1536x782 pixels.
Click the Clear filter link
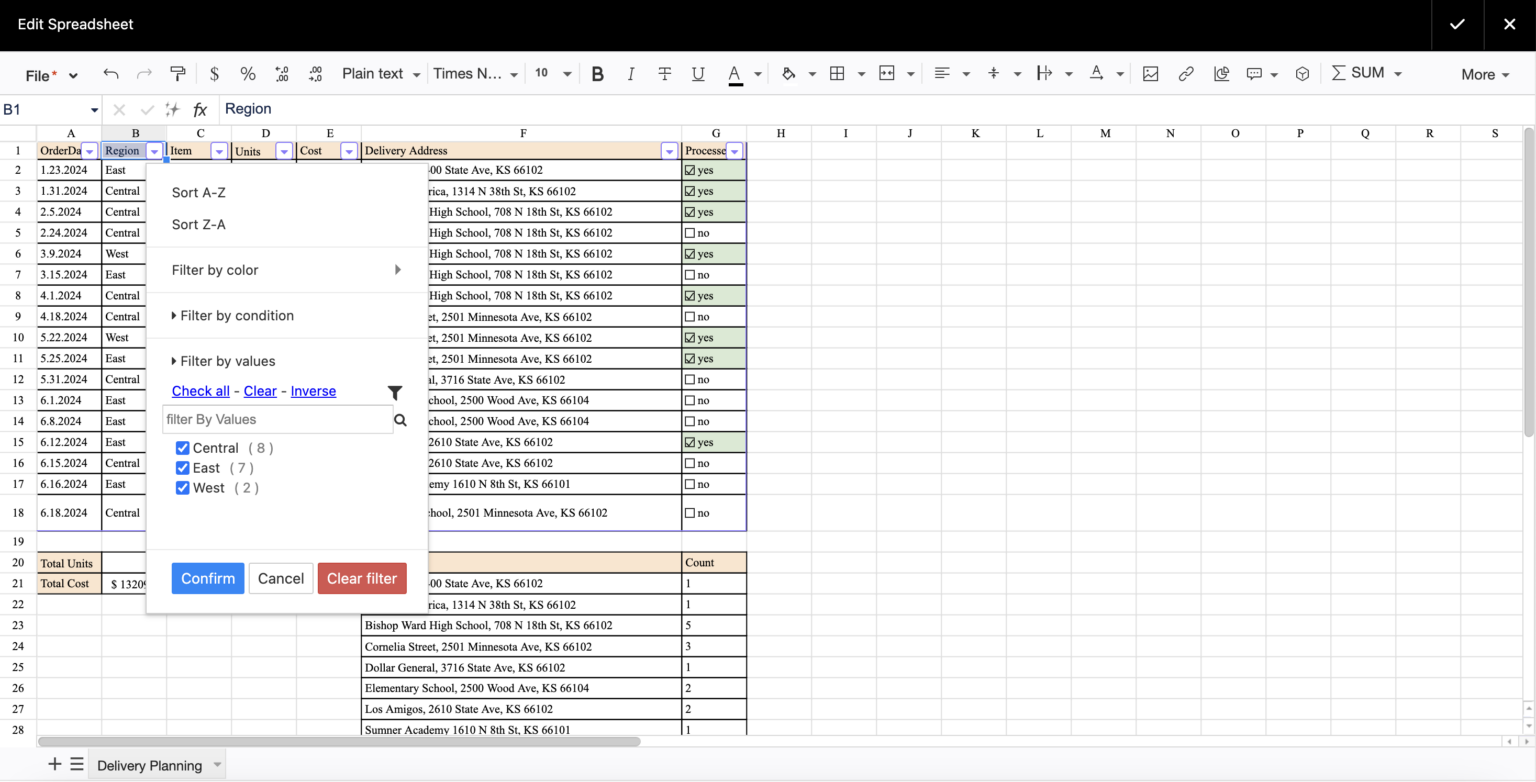coord(361,578)
